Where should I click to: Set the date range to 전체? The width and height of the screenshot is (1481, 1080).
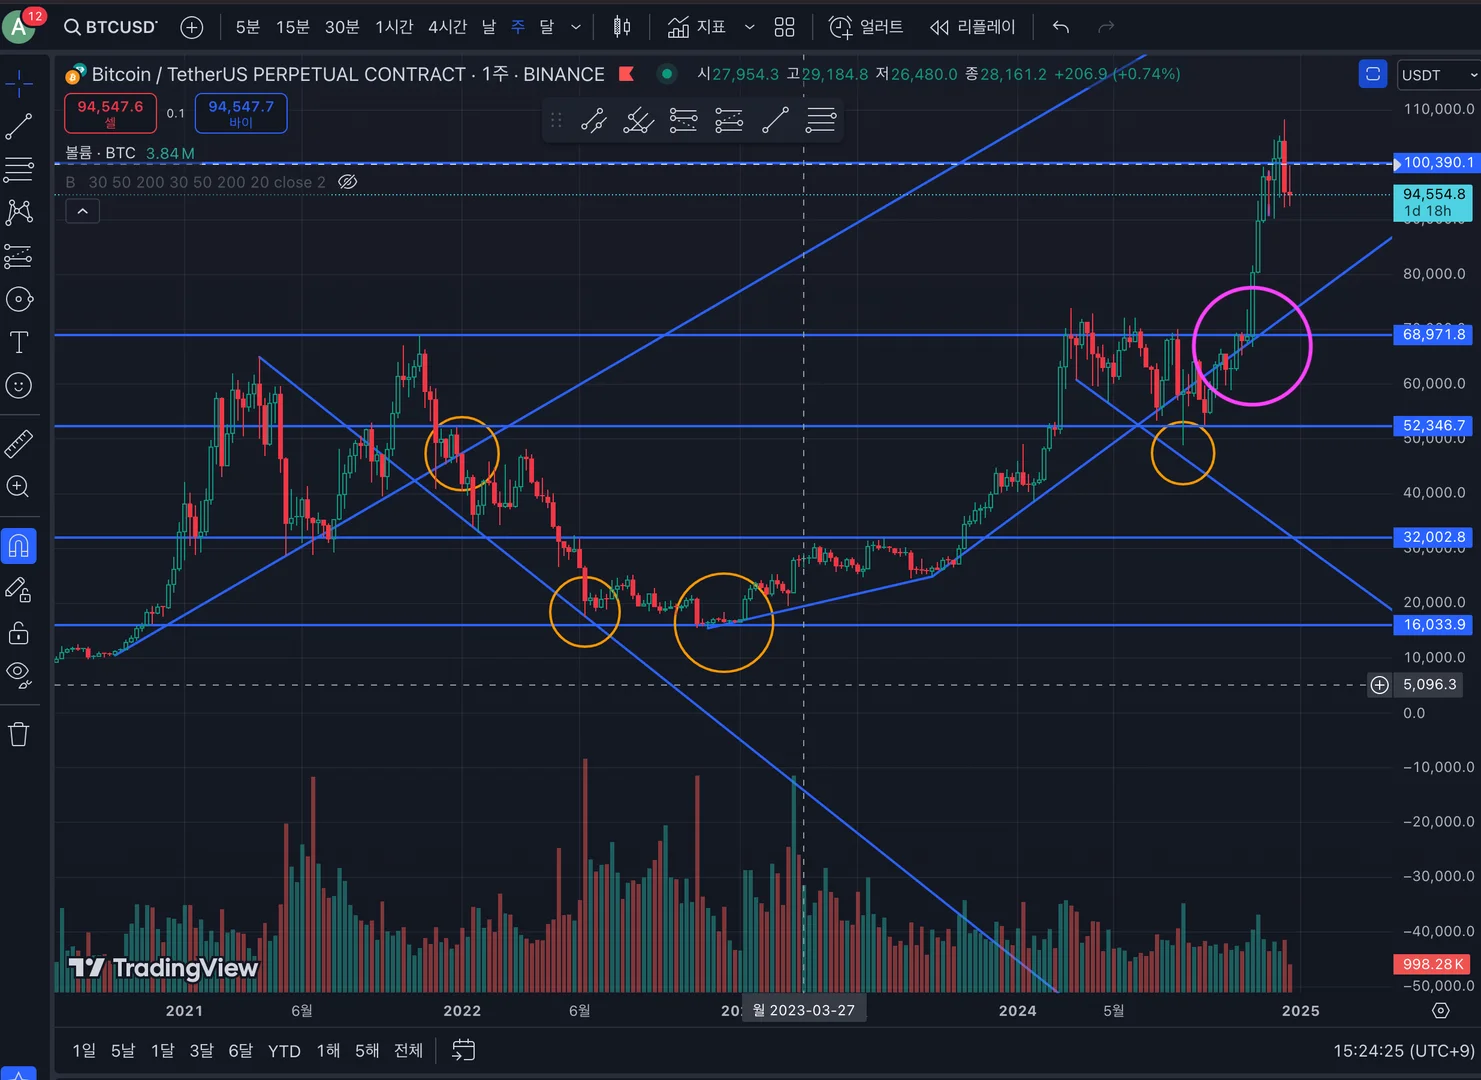408,1051
